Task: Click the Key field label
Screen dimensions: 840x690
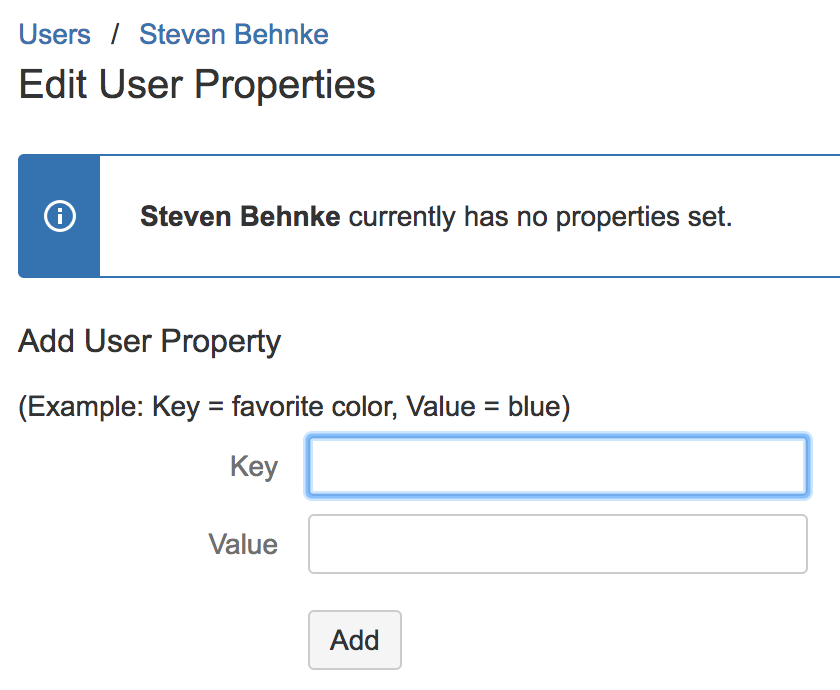Action: [x=254, y=467]
